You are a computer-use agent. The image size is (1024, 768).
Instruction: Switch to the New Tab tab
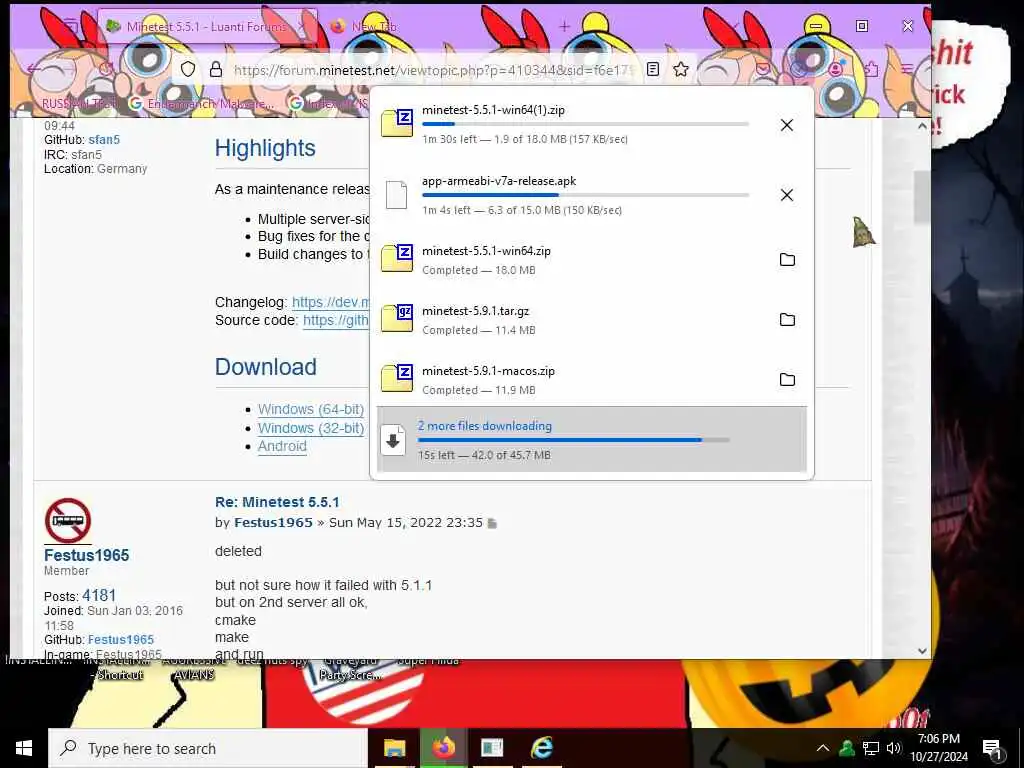374,27
